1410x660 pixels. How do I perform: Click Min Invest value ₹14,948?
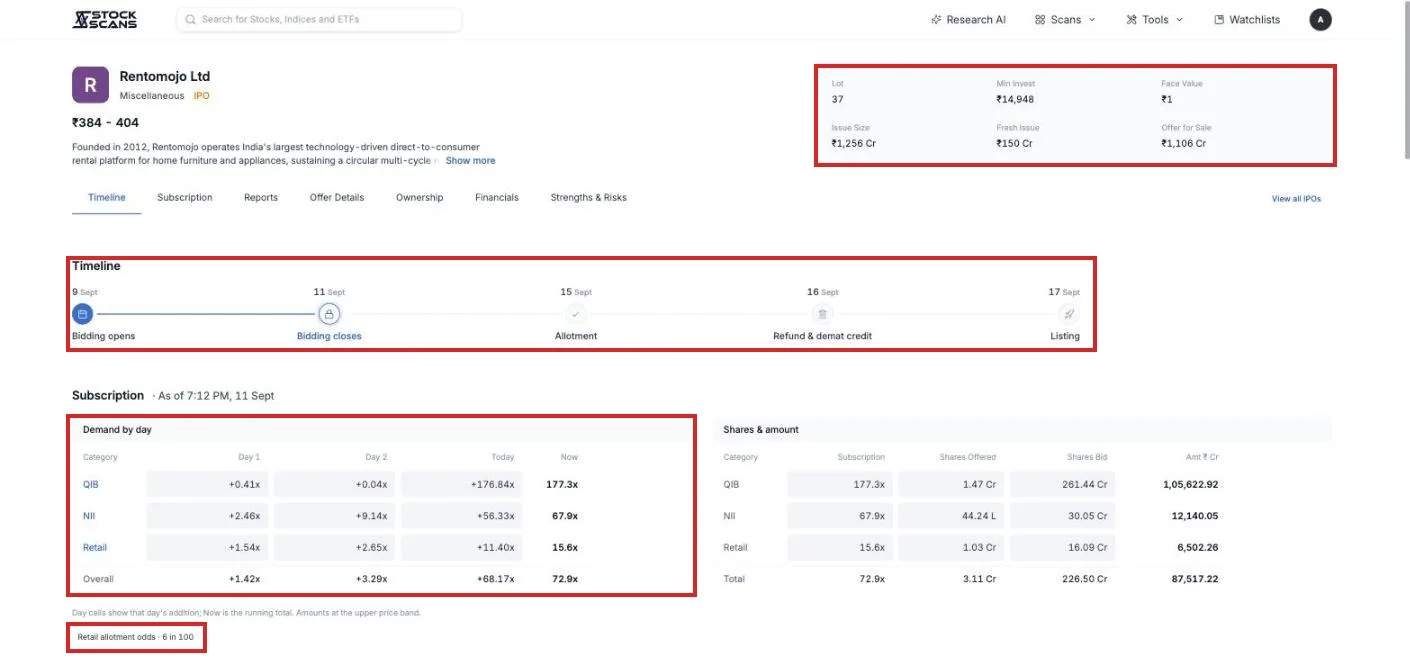[x=1015, y=99]
